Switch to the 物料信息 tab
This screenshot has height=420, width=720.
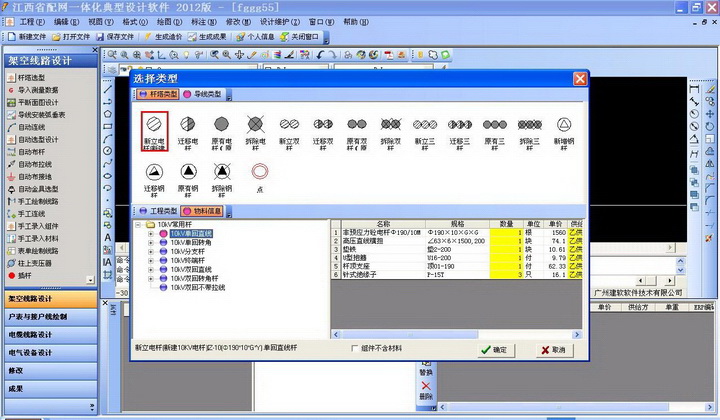pos(202,211)
